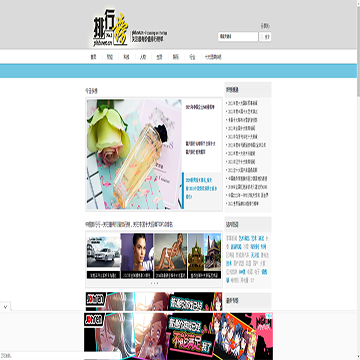
Task: Open the fifth item in the navigation bar
Action: tap(159, 57)
